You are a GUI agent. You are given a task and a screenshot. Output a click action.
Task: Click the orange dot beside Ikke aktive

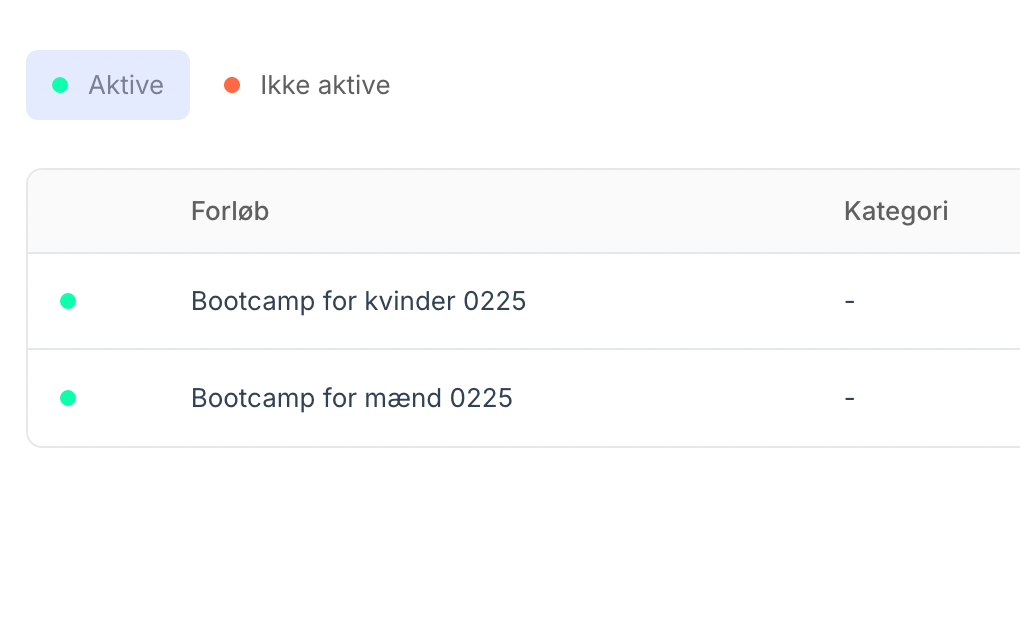[233, 85]
